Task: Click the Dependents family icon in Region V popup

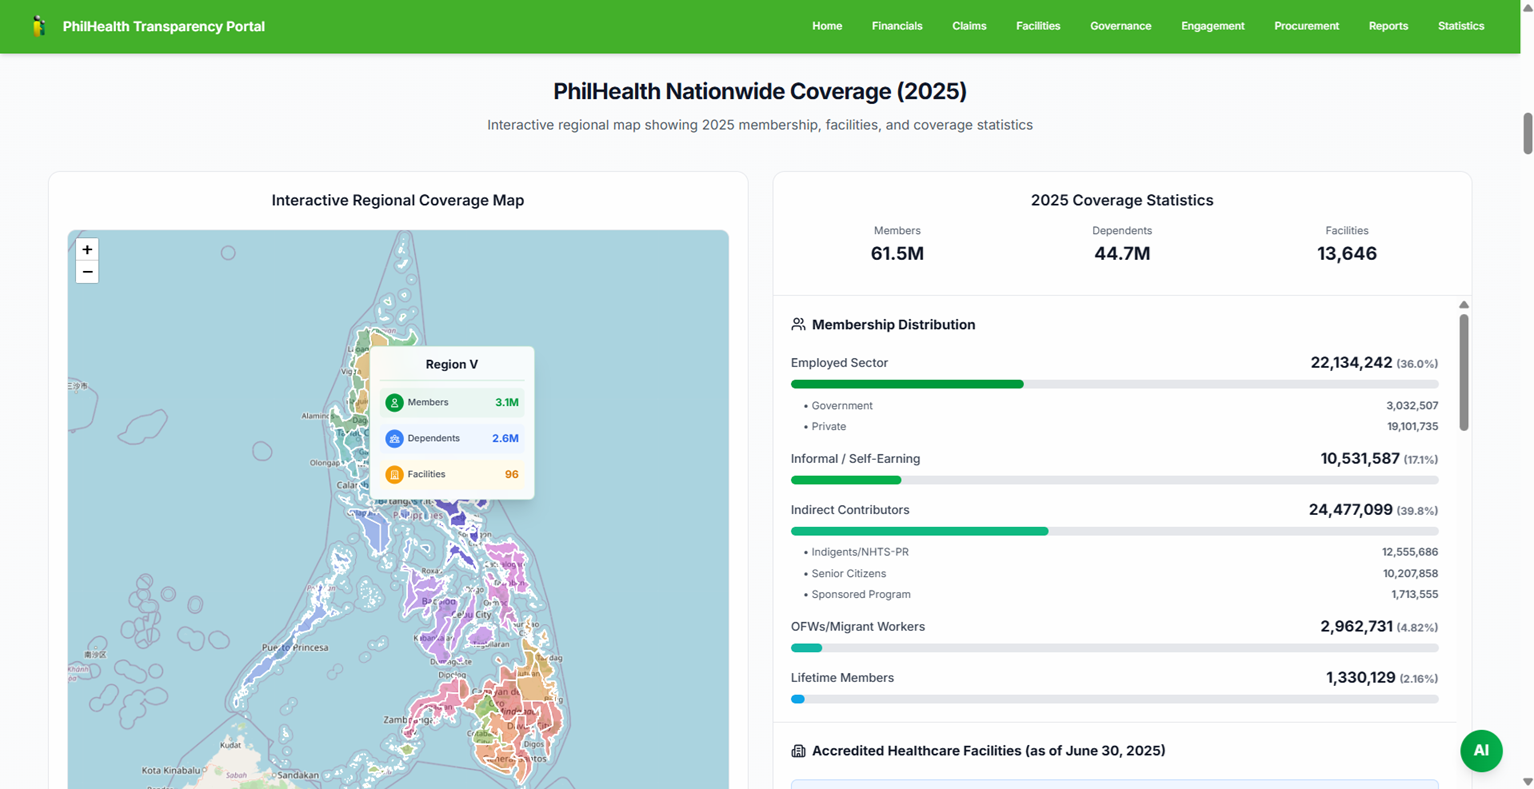Action: (x=396, y=438)
